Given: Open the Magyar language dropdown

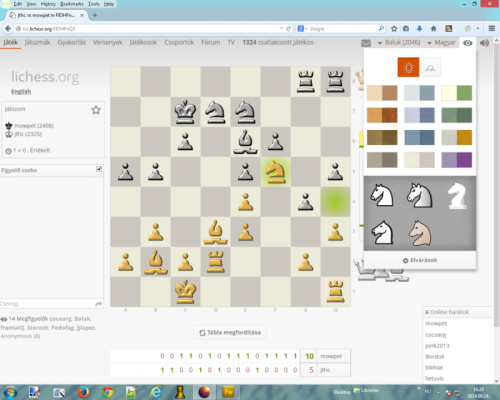Looking at the screenshot, I should 441,43.
